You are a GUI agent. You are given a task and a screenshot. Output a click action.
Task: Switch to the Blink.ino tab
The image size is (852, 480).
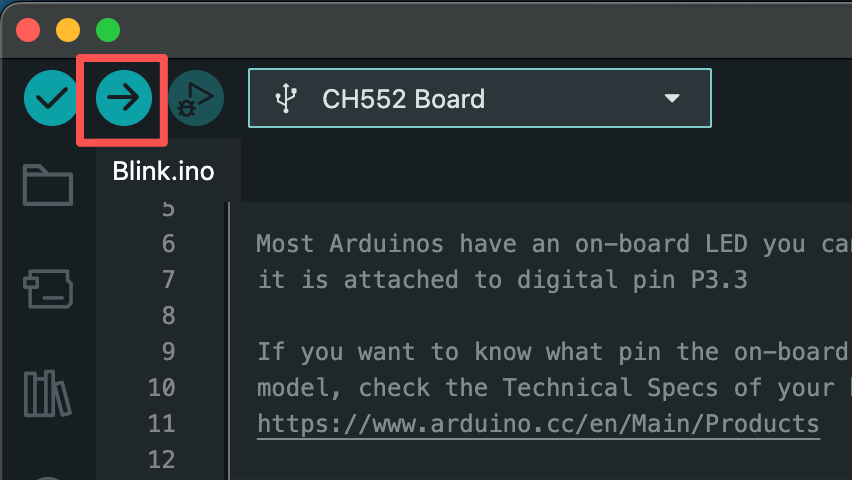(163, 170)
